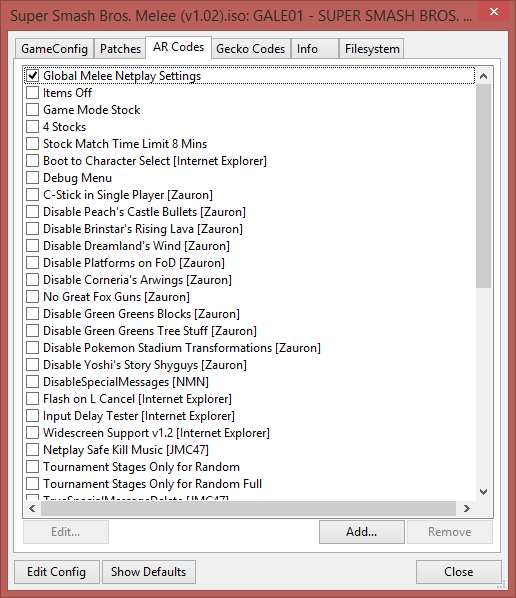Check Input Delay Tester checkbox
Screen dimensions: 516x598
pyautogui.click(x=32, y=415)
